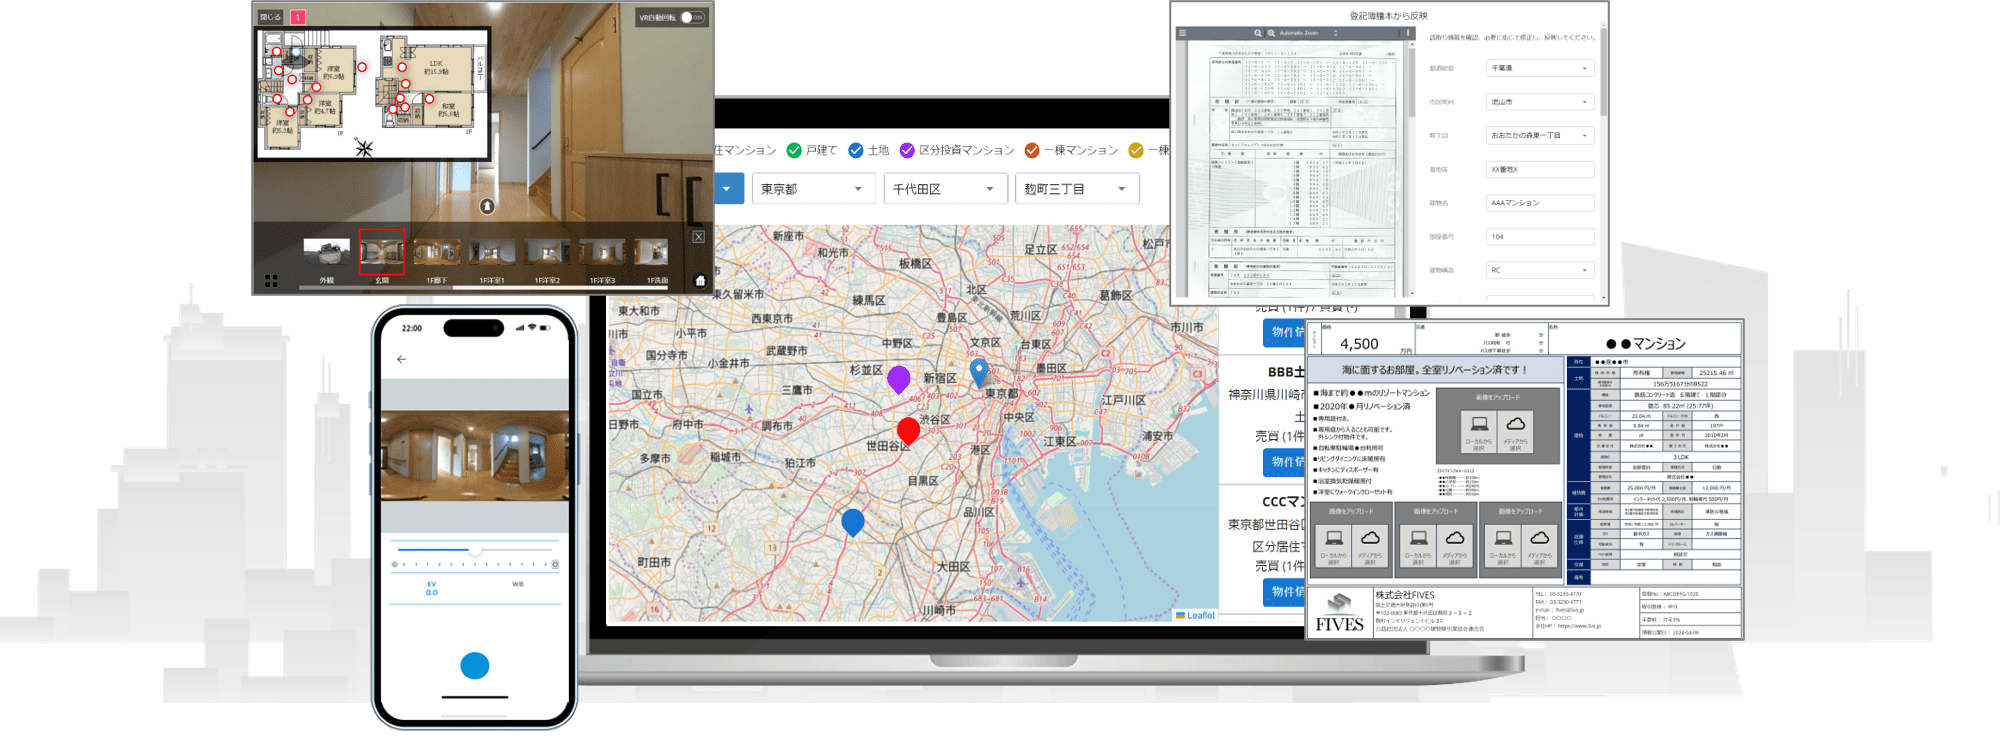Click the red hotspot inside LDK room
The image size is (2000, 742).
(x=402, y=68)
